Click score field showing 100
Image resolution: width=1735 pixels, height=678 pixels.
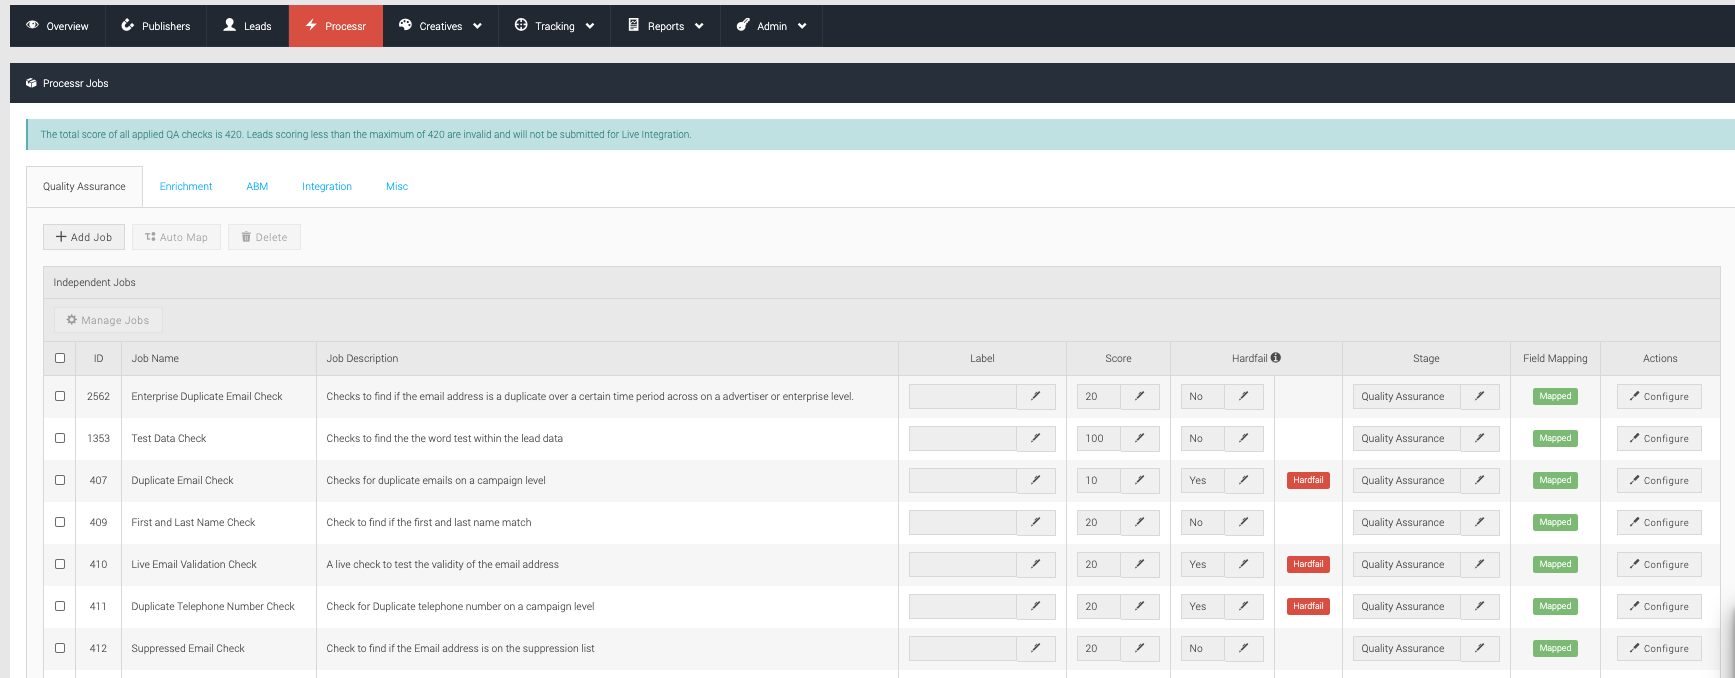[x=1098, y=439]
